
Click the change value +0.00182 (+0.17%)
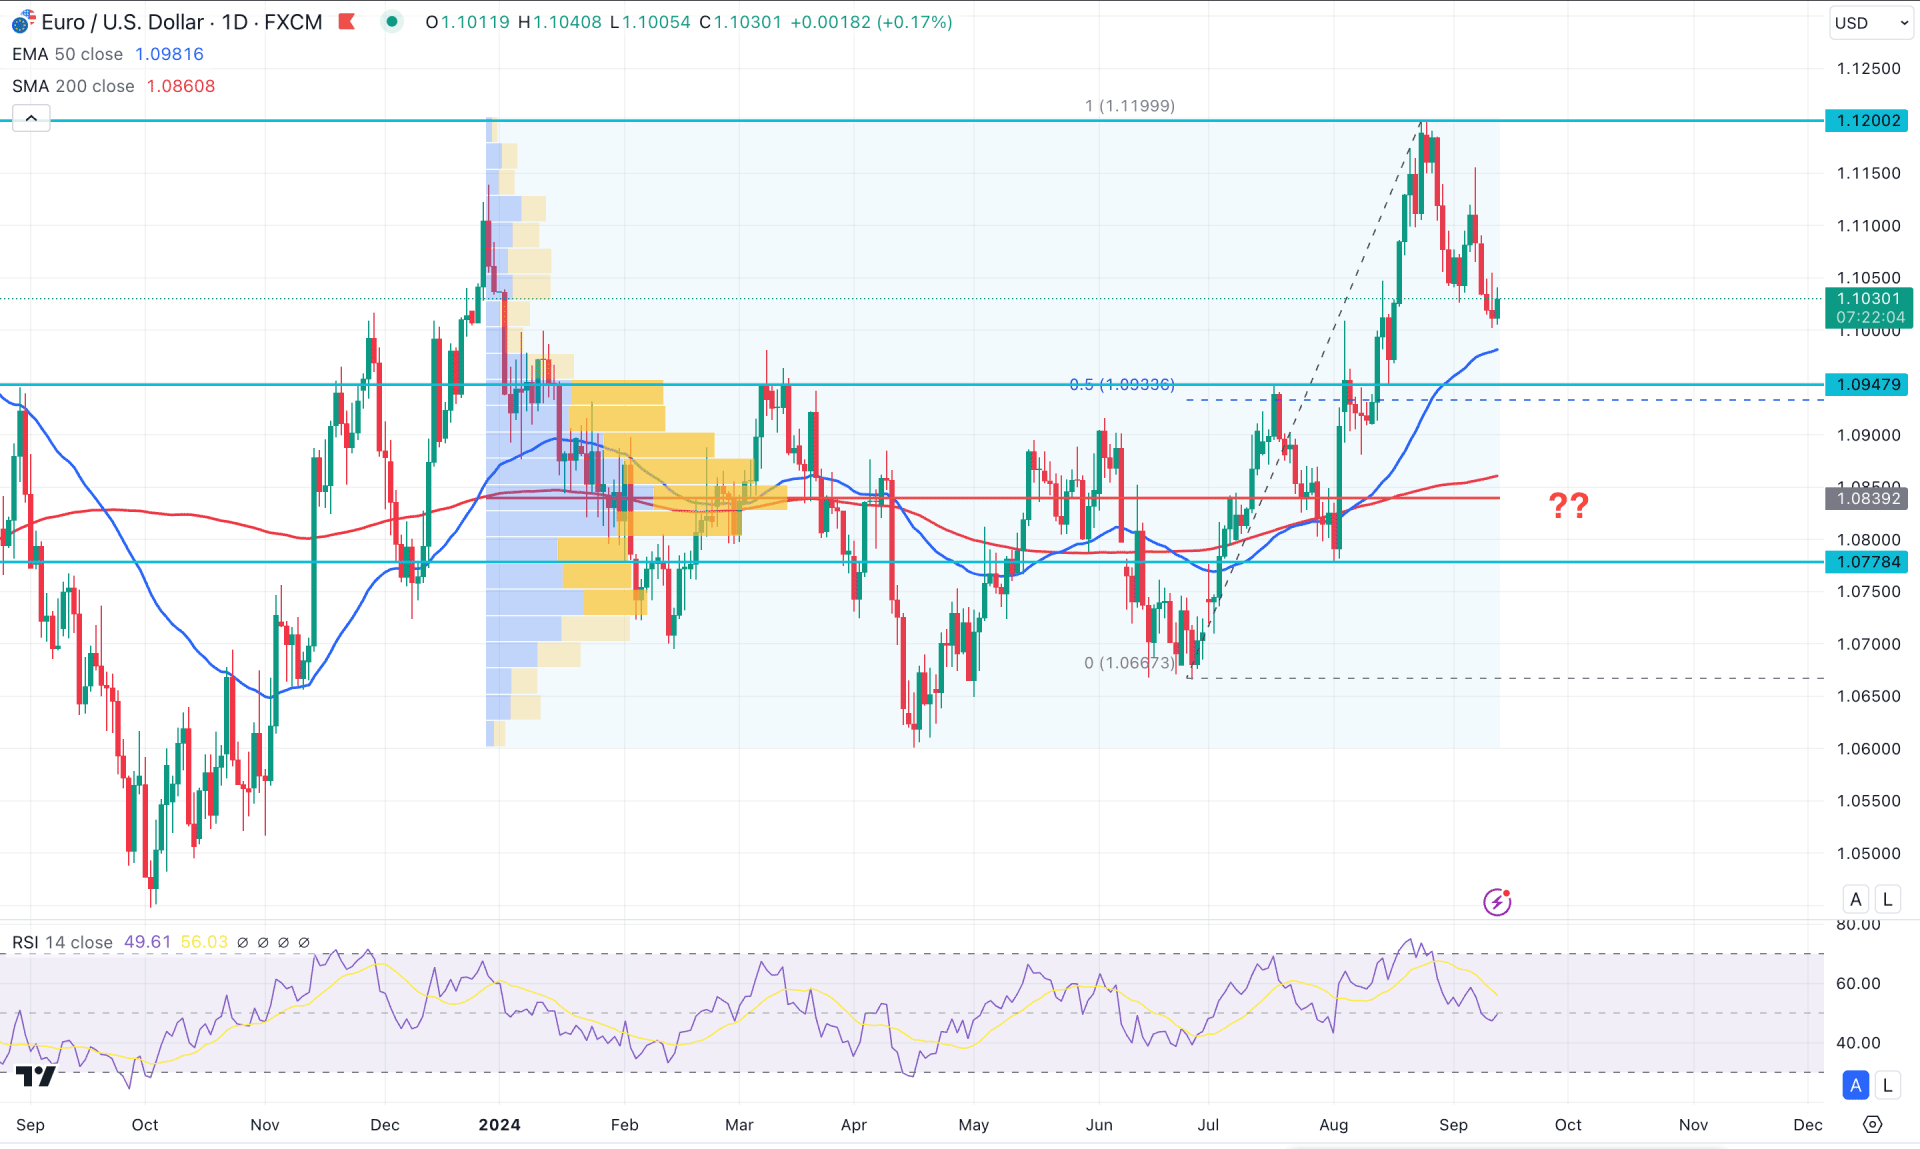tap(871, 22)
